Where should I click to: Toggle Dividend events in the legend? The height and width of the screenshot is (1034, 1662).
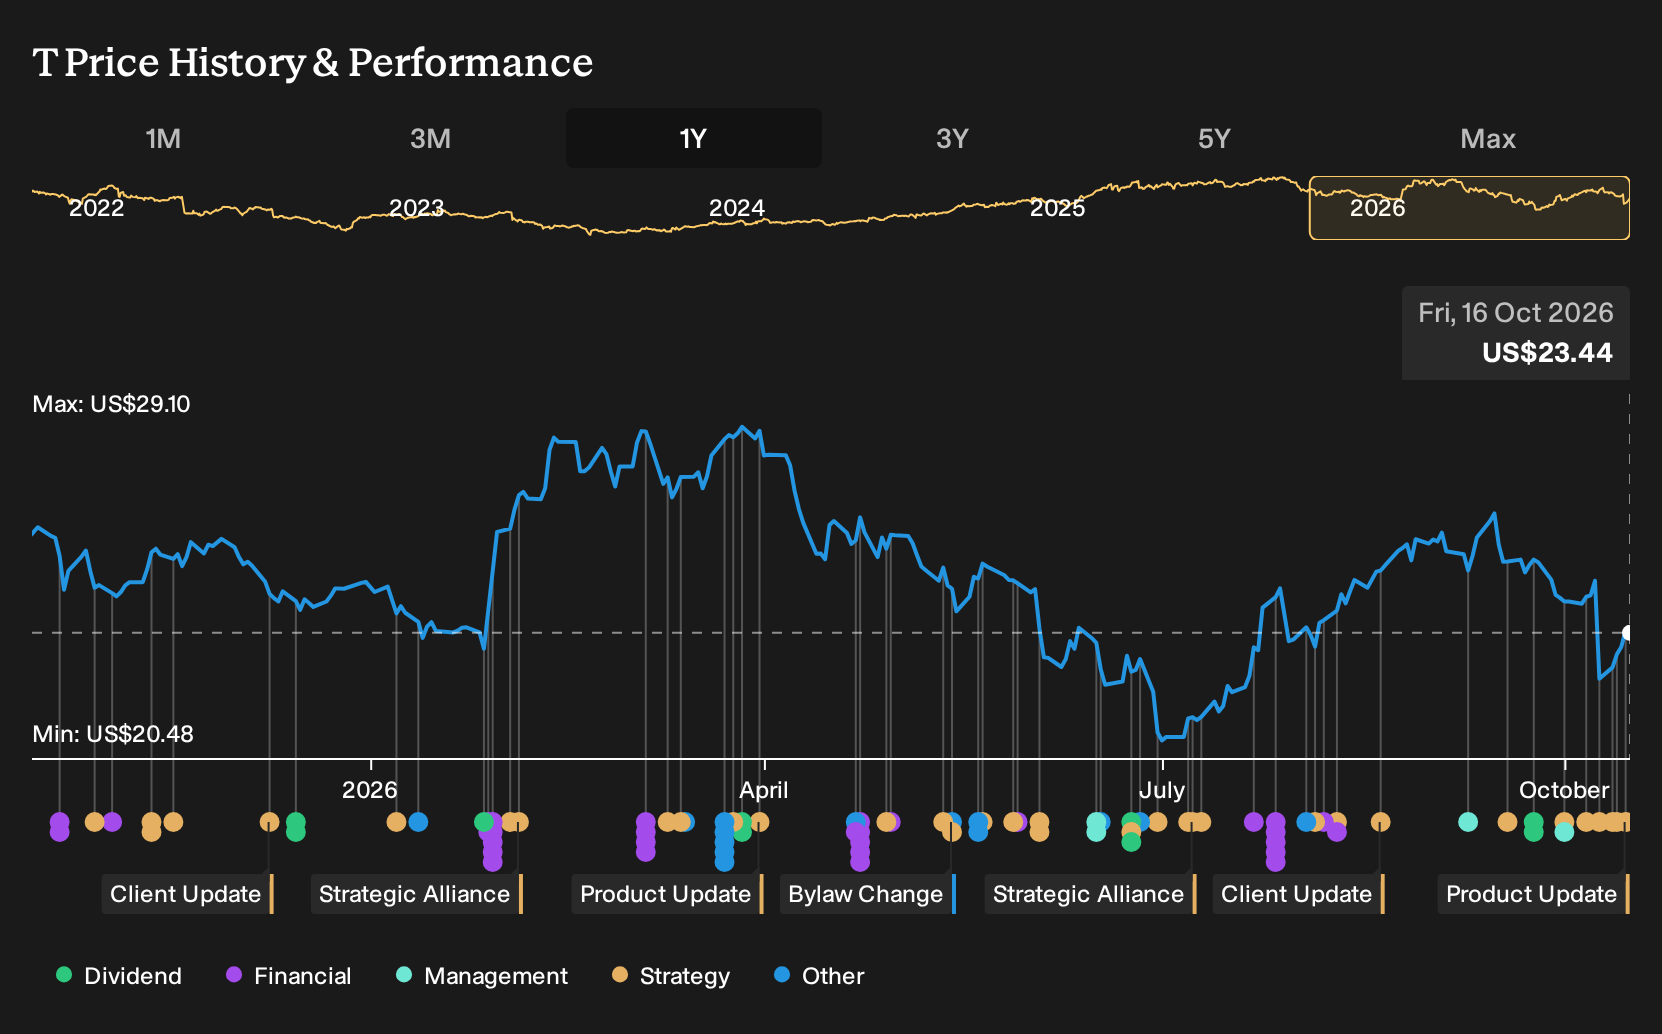[x=119, y=976]
